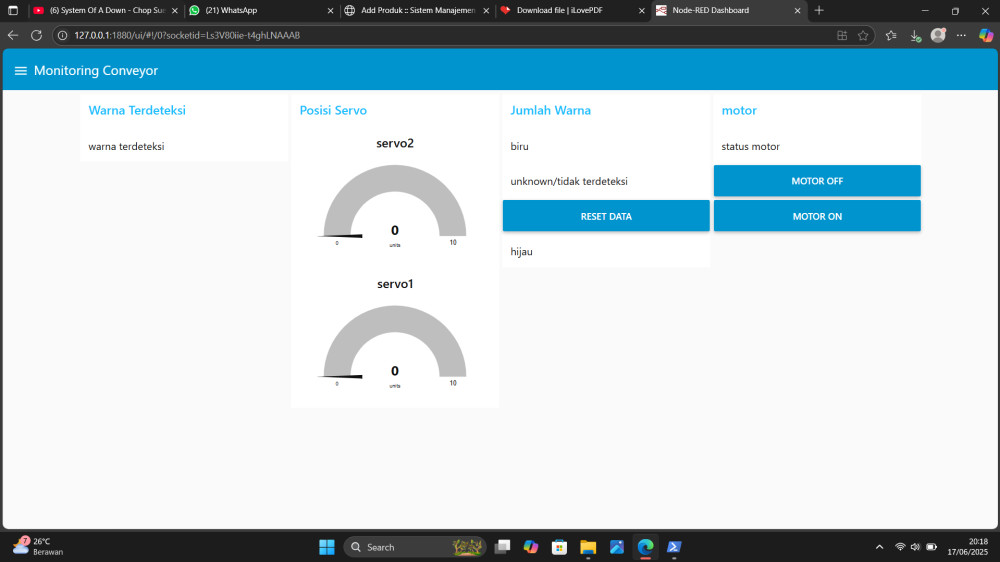Open browser downloads icon
The image size is (1000, 562).
tap(915, 36)
